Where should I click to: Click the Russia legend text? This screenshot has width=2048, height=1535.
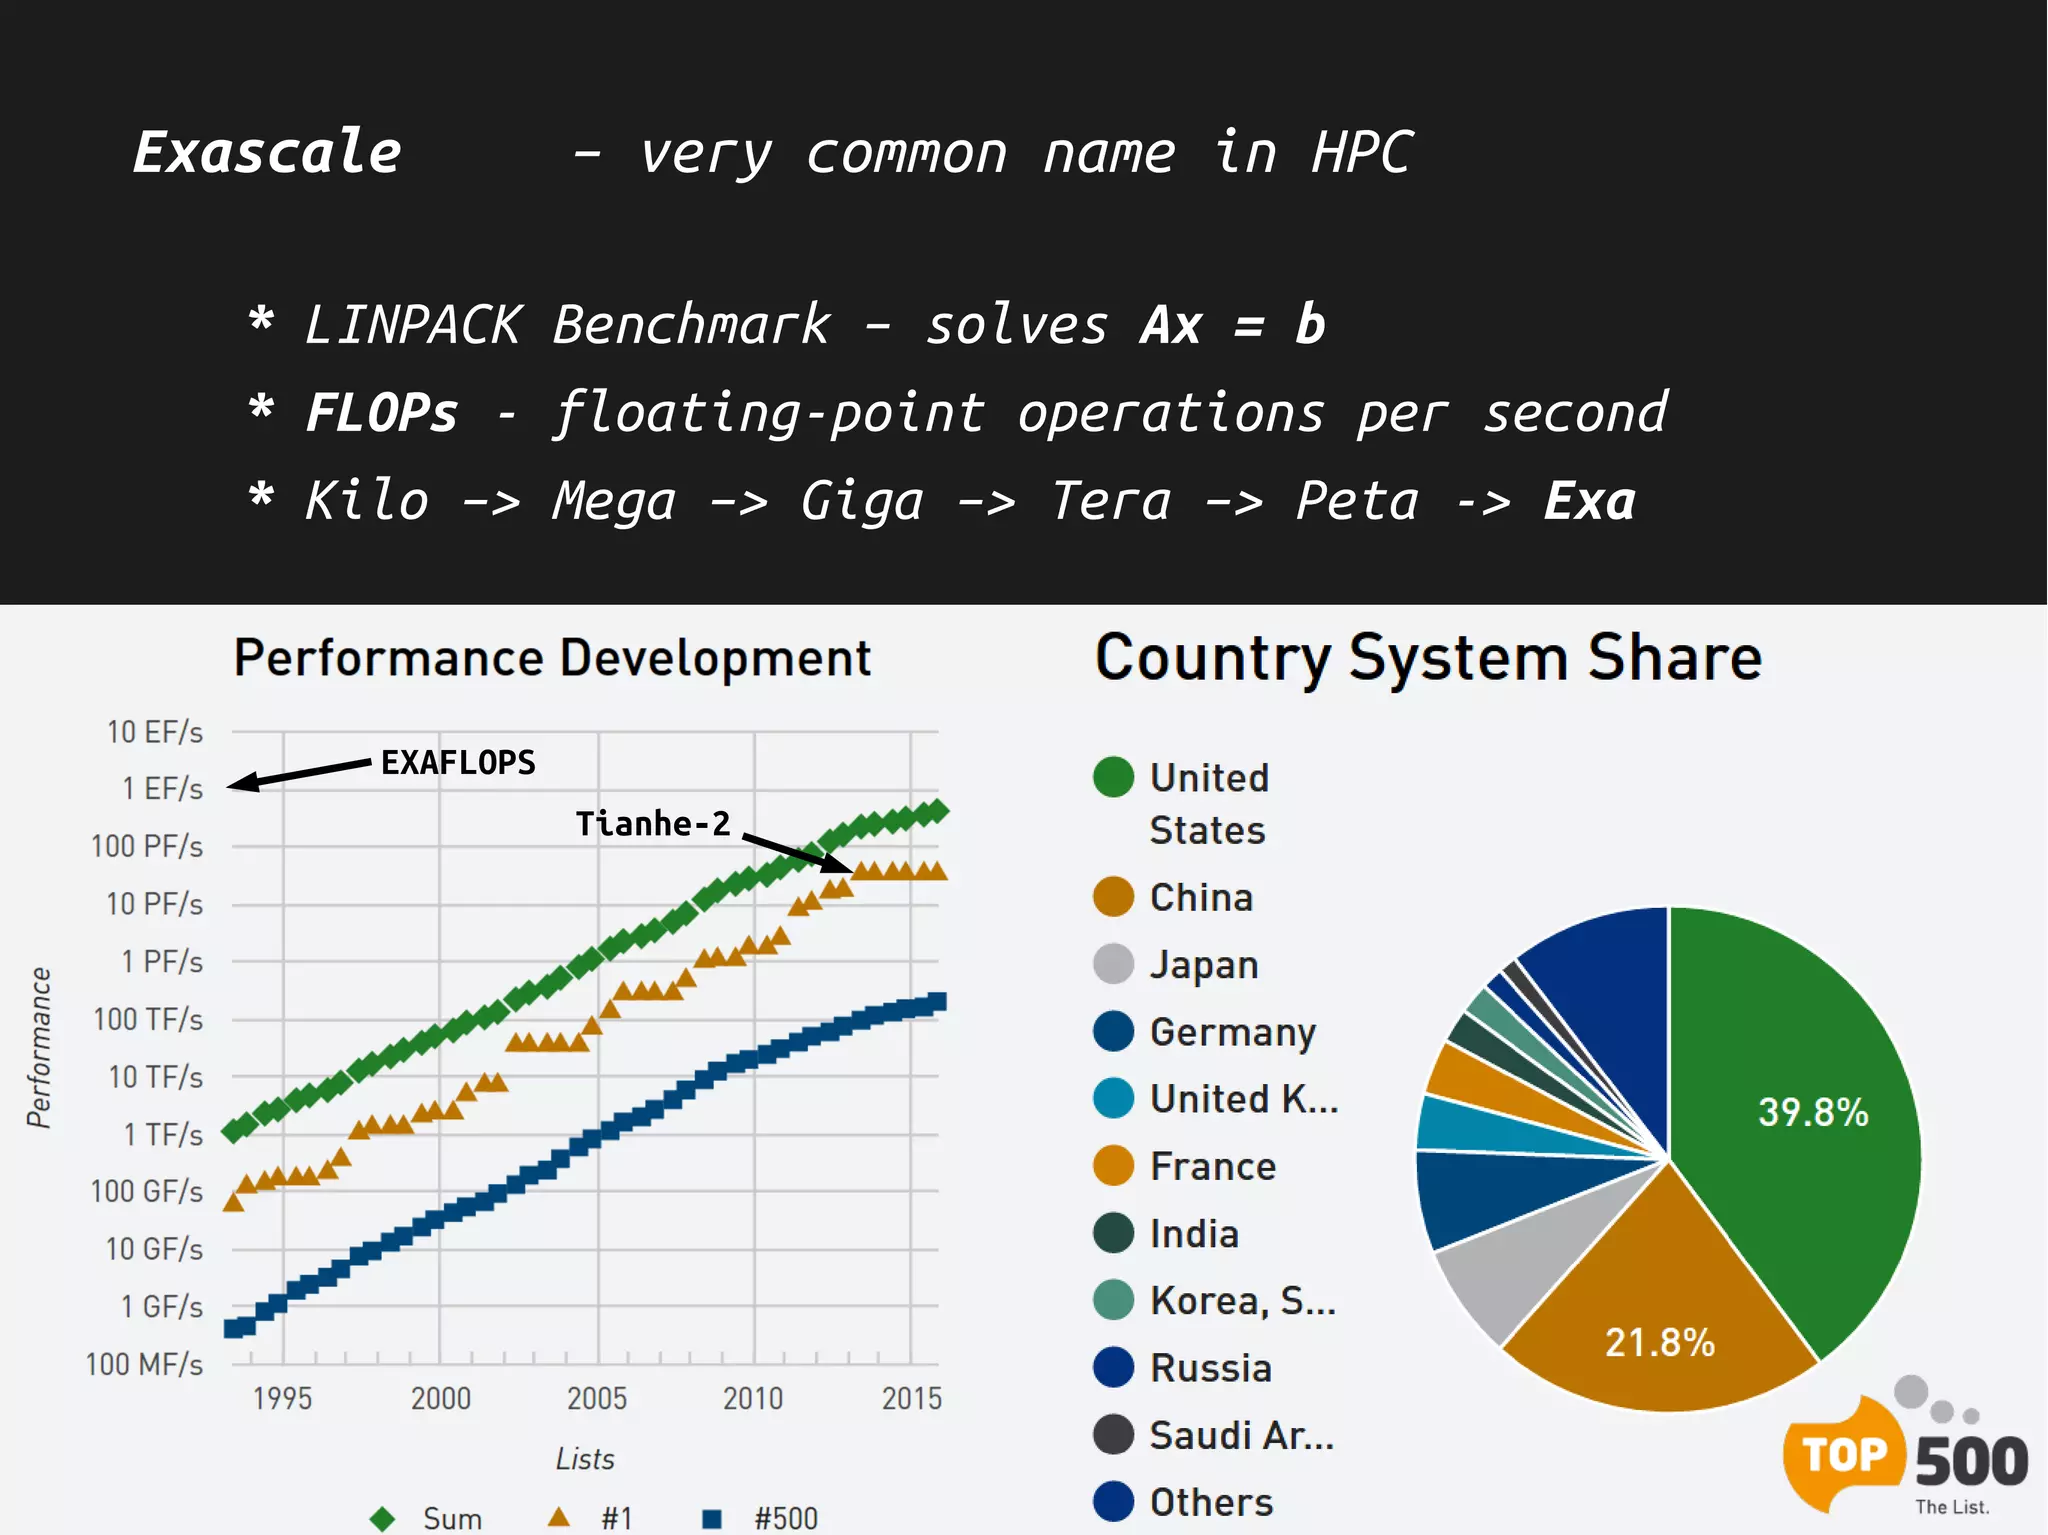tap(1211, 1367)
